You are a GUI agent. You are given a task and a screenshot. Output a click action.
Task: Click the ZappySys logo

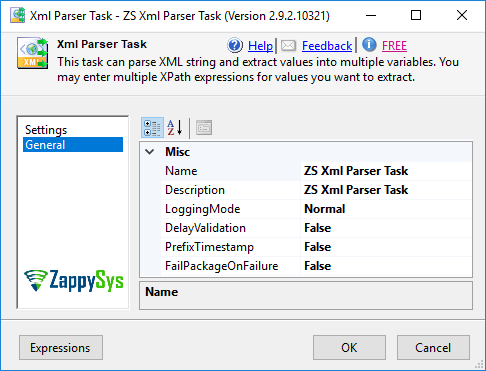pyautogui.click(x=73, y=281)
